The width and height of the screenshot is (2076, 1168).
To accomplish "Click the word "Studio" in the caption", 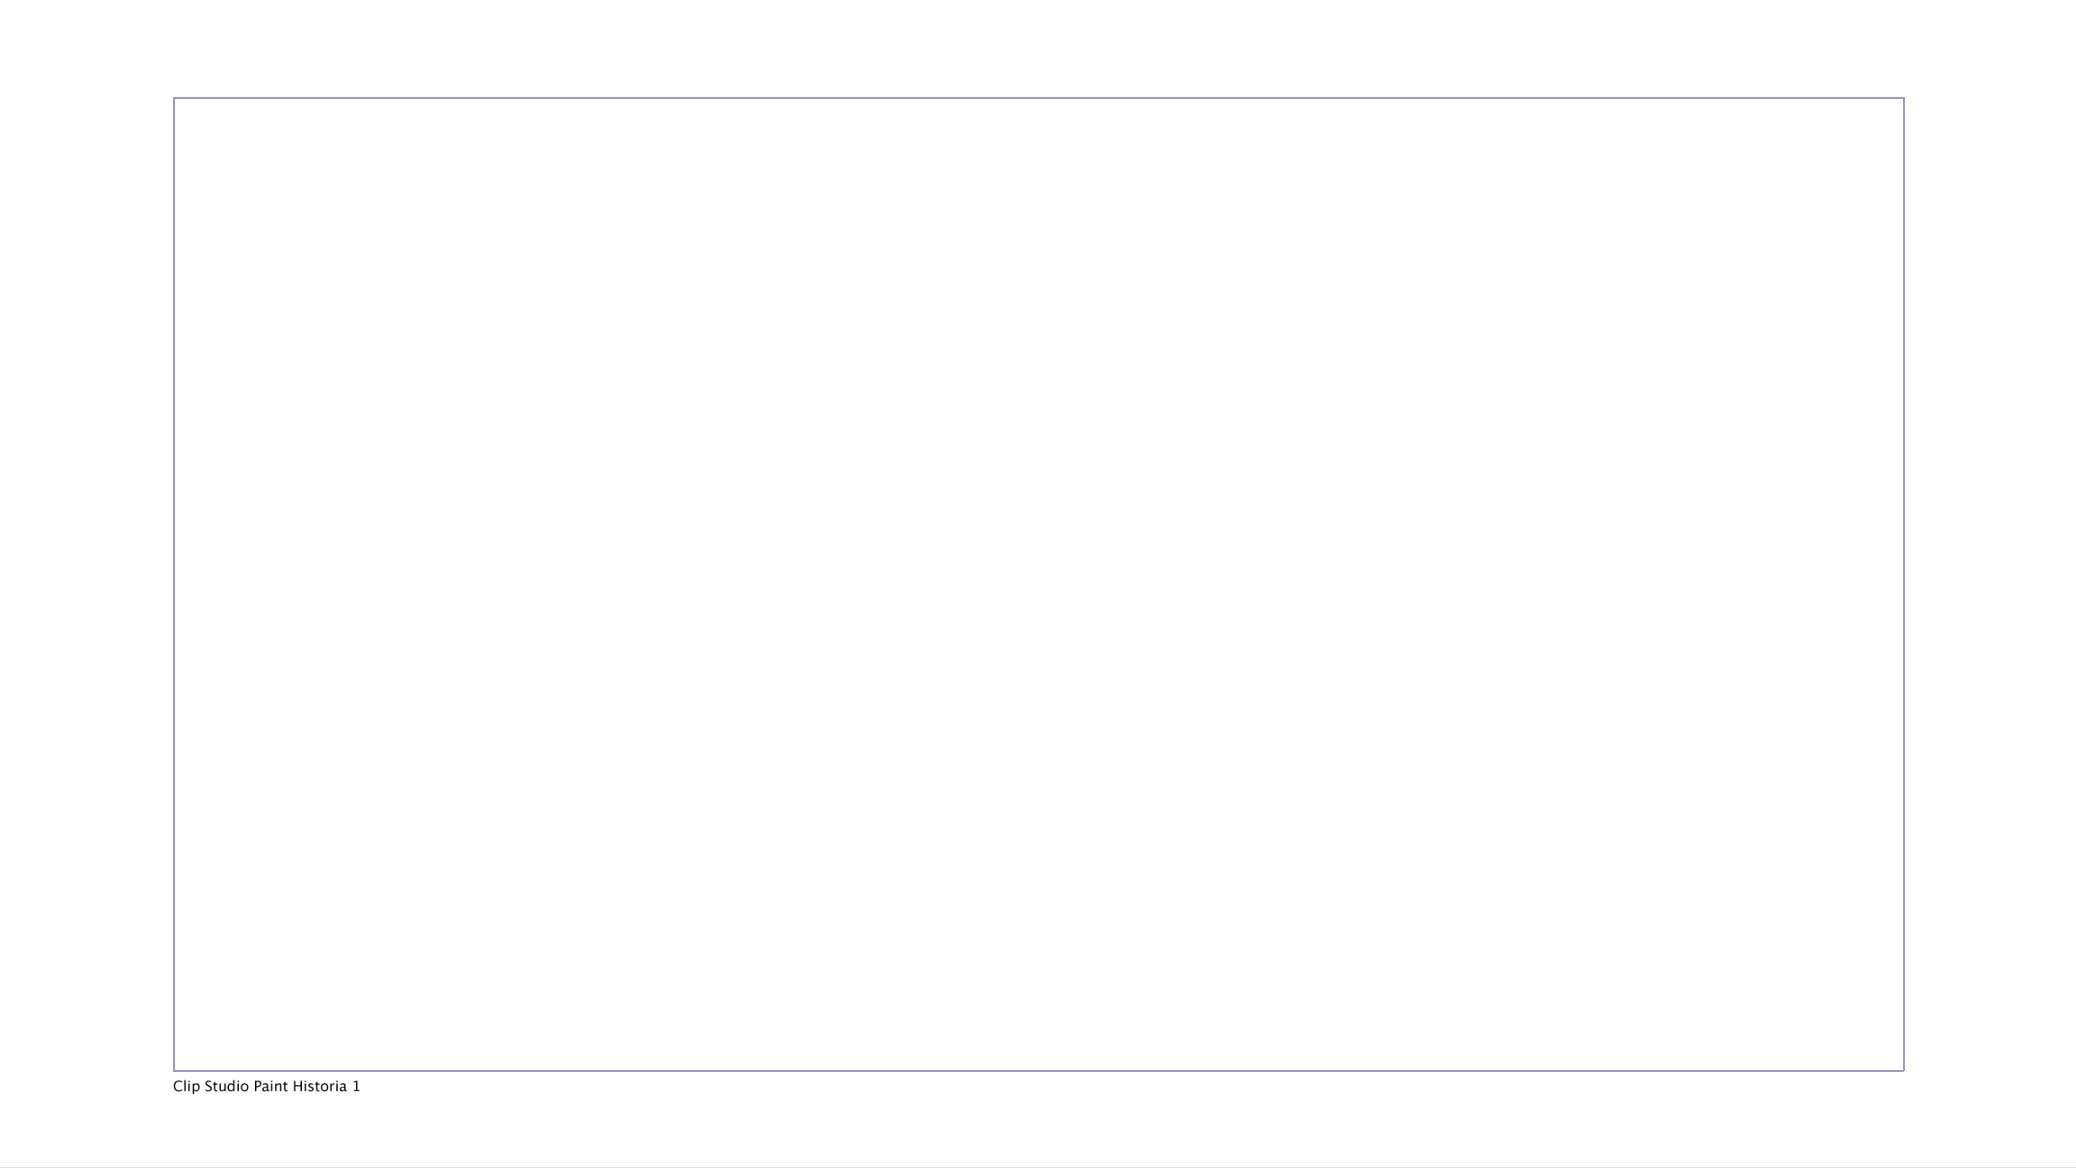I will coord(226,1086).
